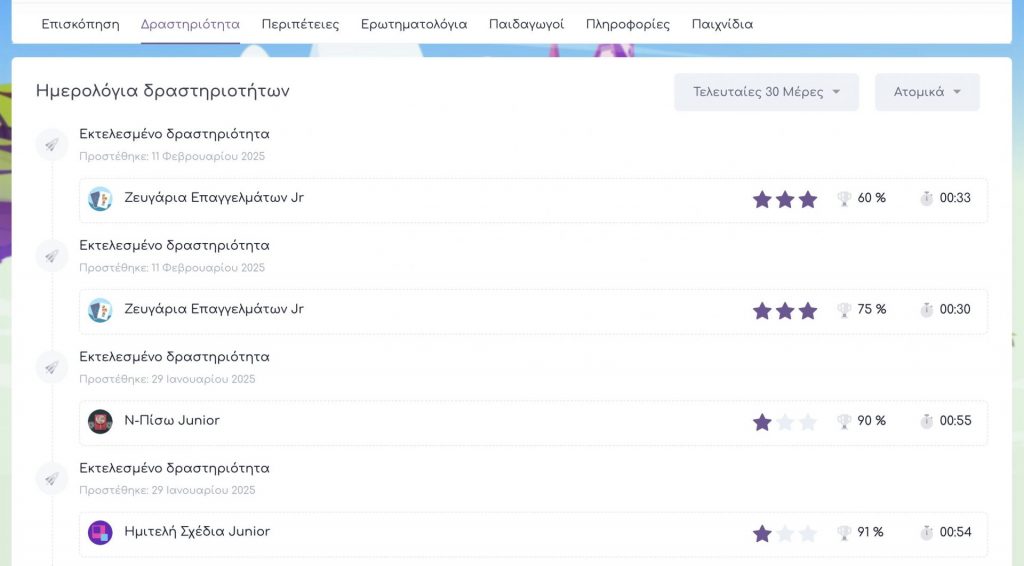Click the stopwatch icon beside 00:54
Screen dimensions: 1024x566
click(927, 532)
